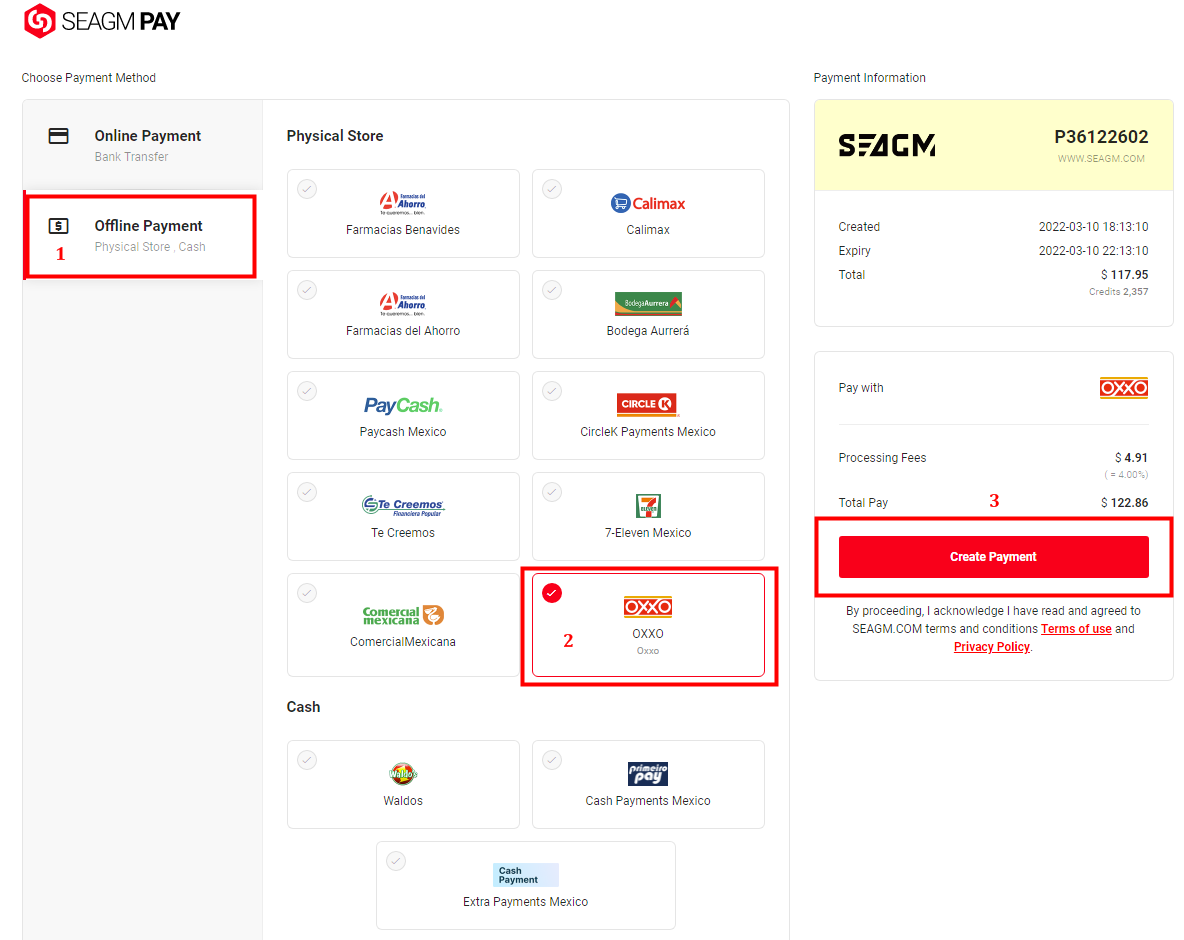Select the Bodega Aurrerá radio check
The height and width of the screenshot is (940, 1184).
[x=552, y=290]
